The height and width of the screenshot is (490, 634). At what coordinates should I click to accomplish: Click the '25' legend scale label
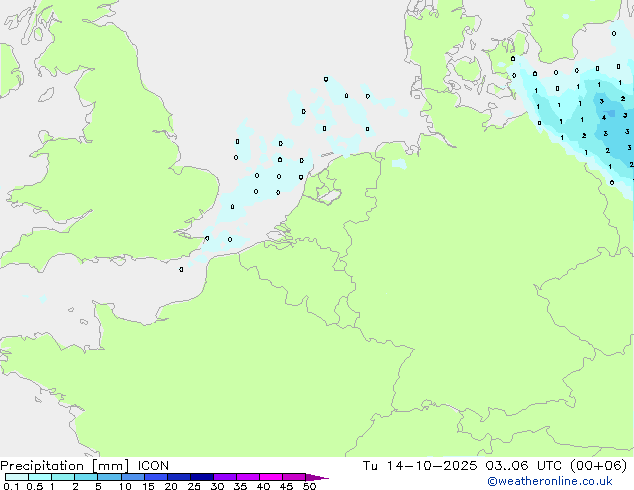click(194, 486)
